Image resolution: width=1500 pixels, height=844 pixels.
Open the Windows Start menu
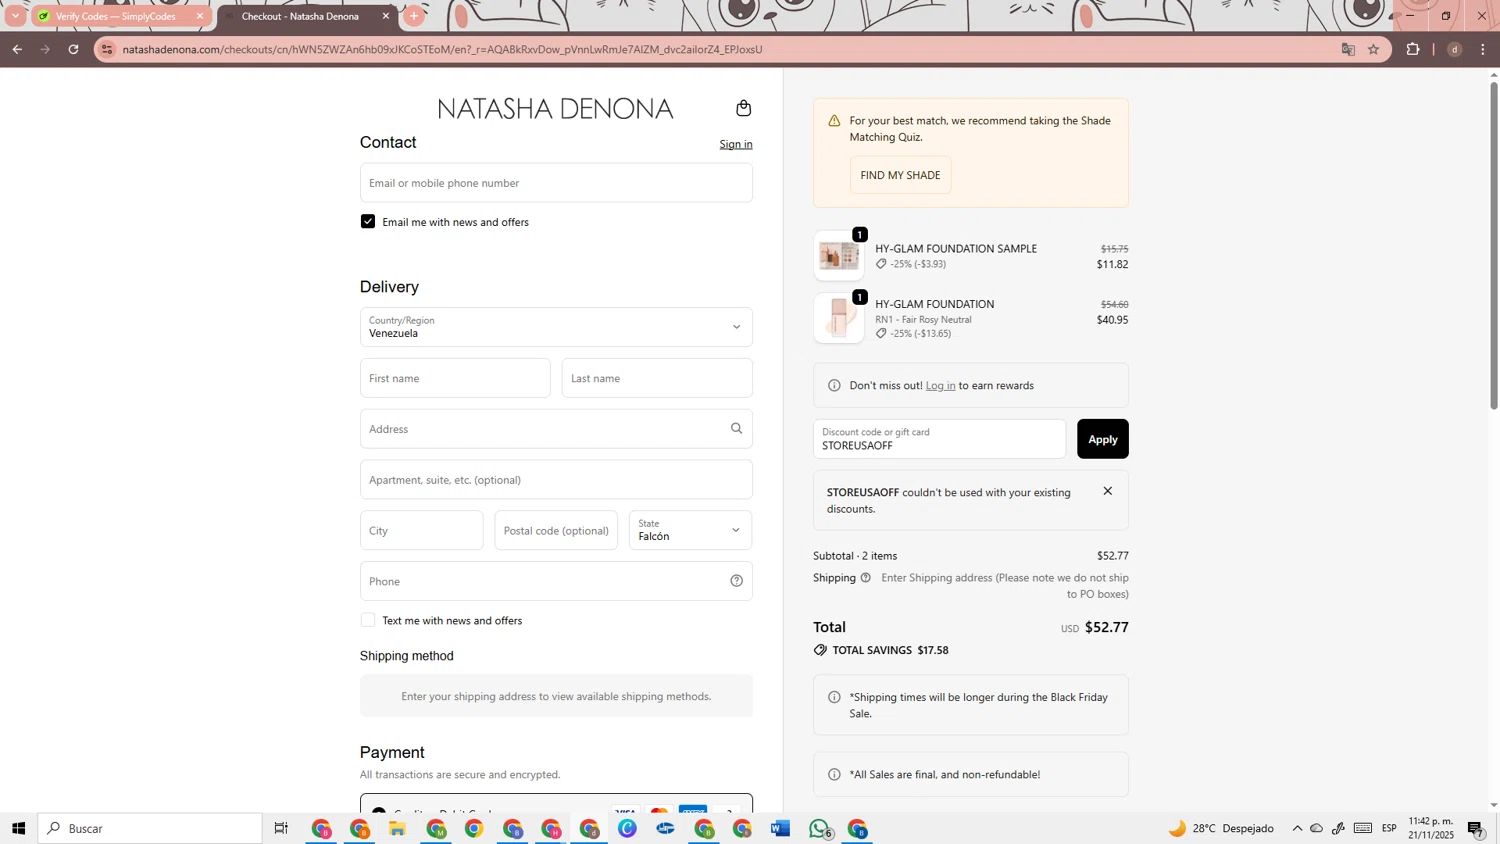[18, 829]
